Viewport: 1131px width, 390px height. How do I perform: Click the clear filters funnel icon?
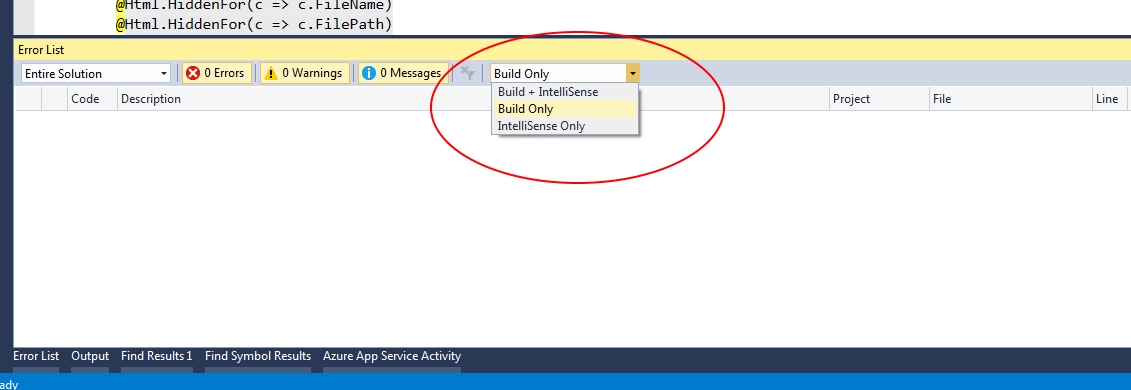[467, 73]
